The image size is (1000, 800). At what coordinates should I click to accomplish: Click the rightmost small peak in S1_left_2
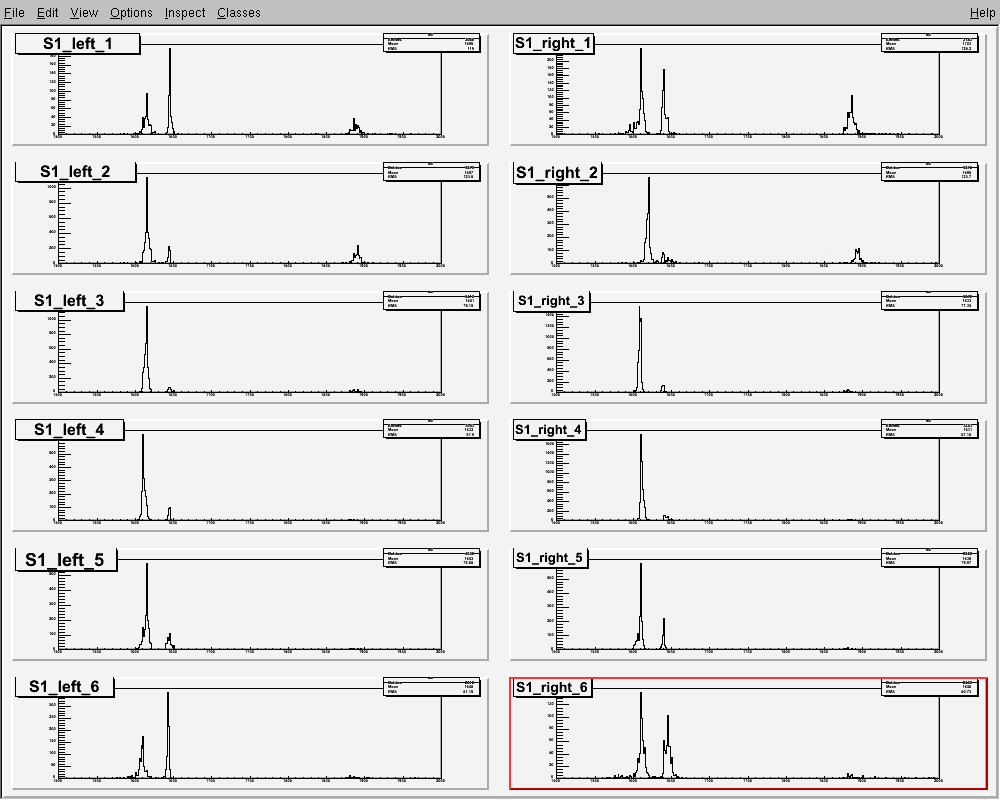pos(358,255)
